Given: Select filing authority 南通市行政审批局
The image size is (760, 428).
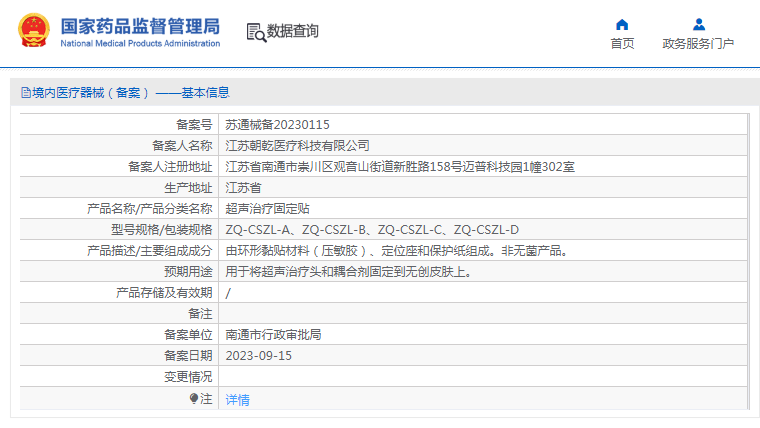Looking at the screenshot, I should tap(273, 334).
